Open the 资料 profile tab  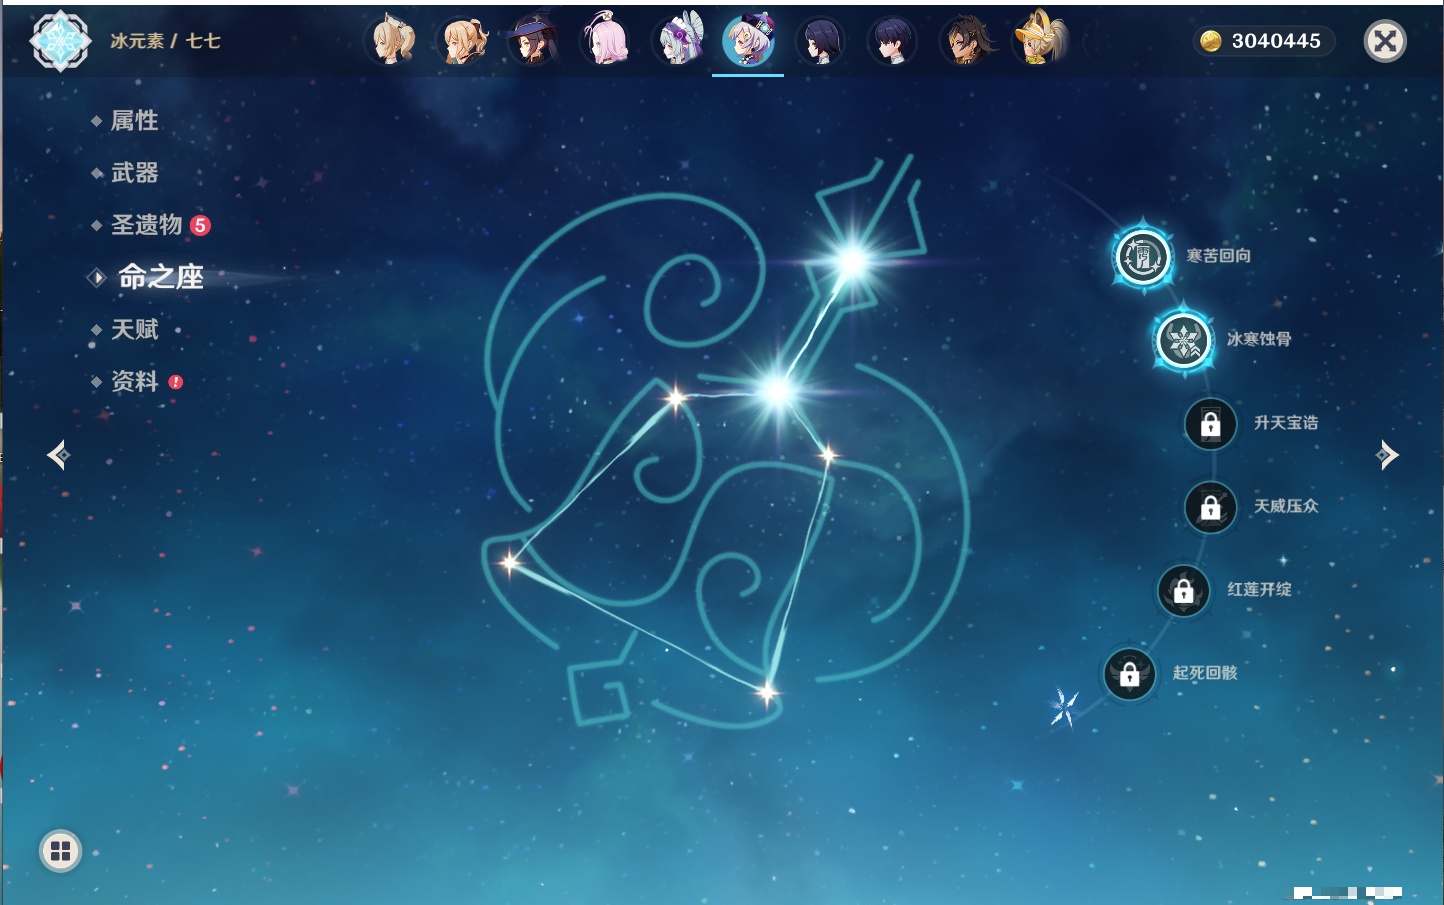[134, 381]
